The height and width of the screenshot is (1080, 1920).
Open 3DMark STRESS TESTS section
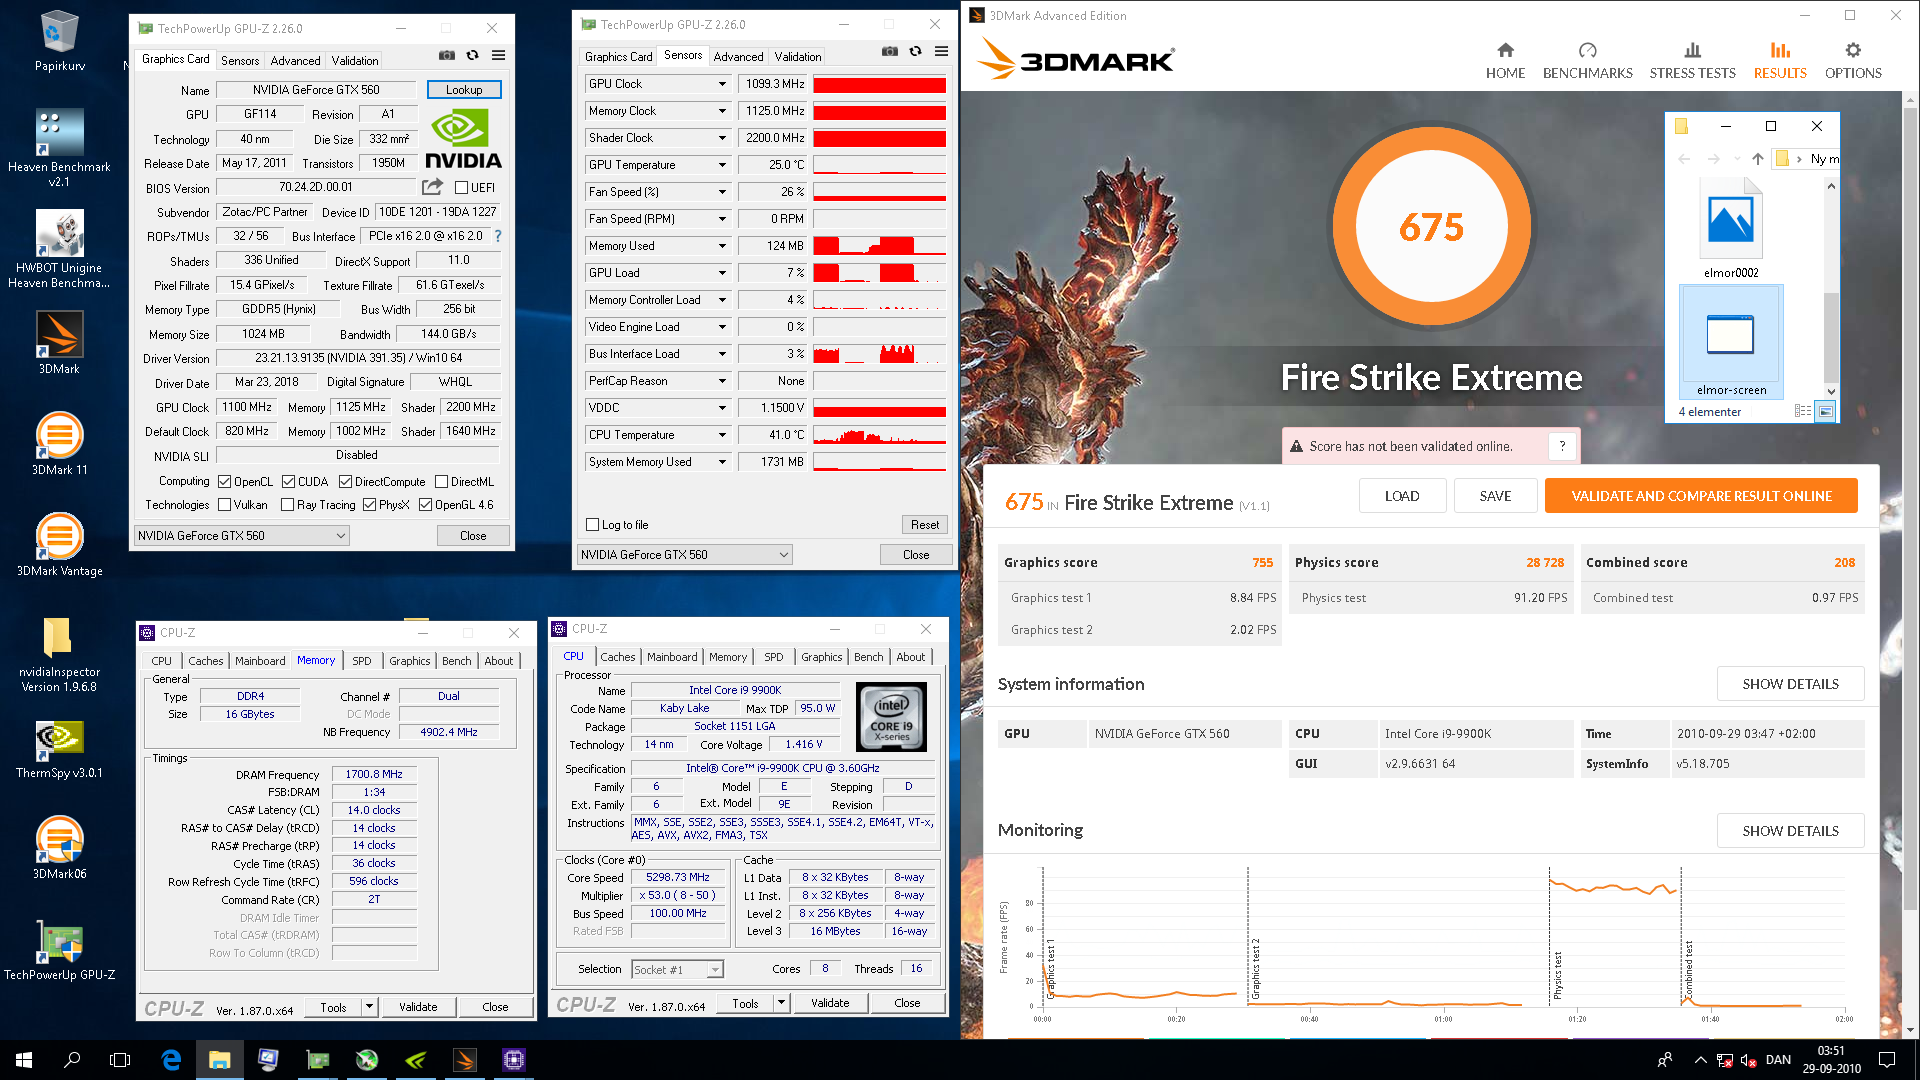1692,61
